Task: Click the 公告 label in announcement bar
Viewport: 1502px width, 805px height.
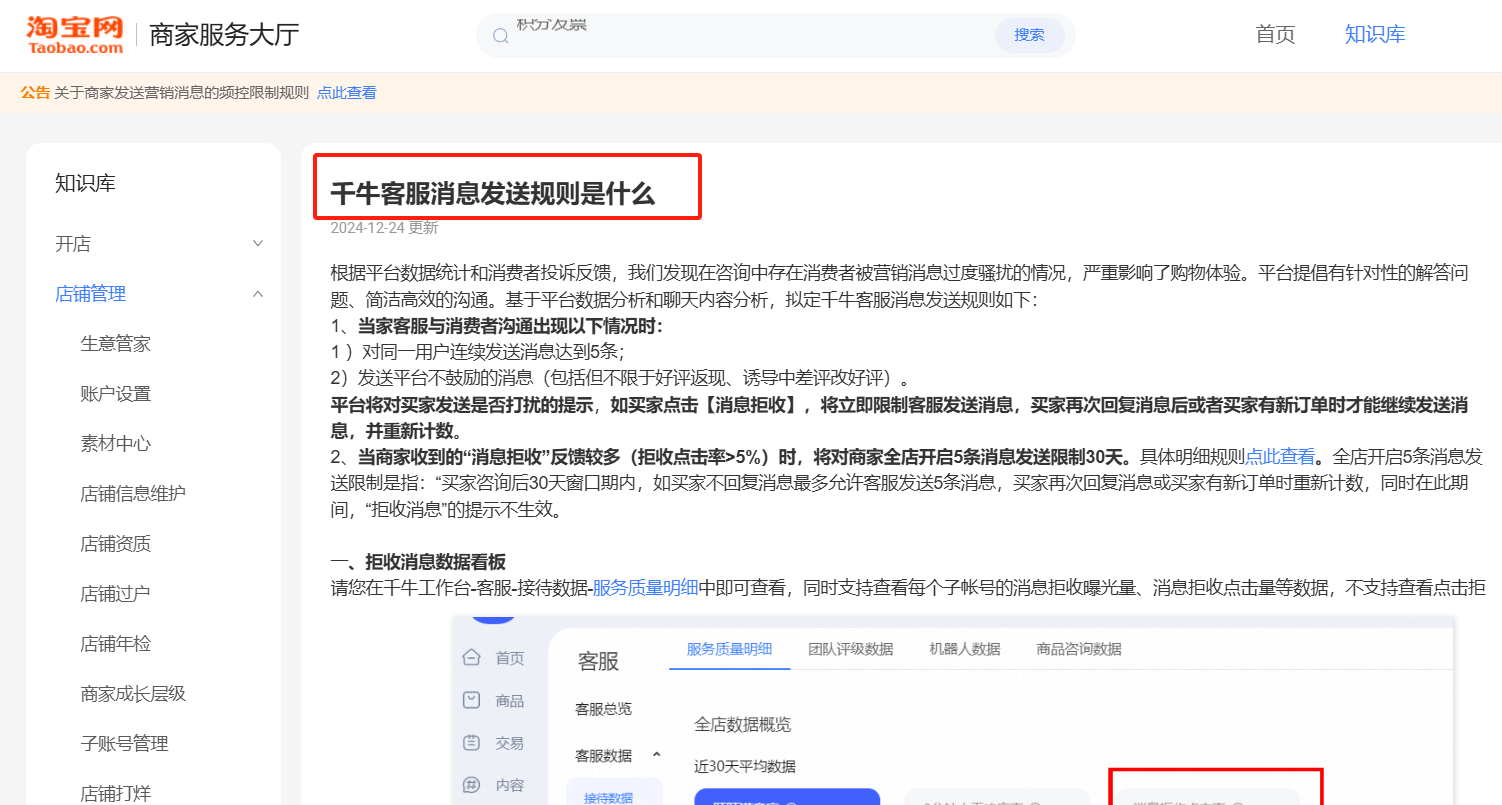Action: (35, 93)
